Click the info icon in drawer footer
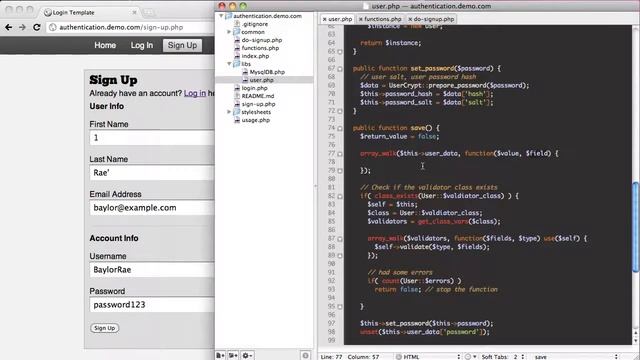The width and height of the screenshot is (640, 360). (305, 356)
